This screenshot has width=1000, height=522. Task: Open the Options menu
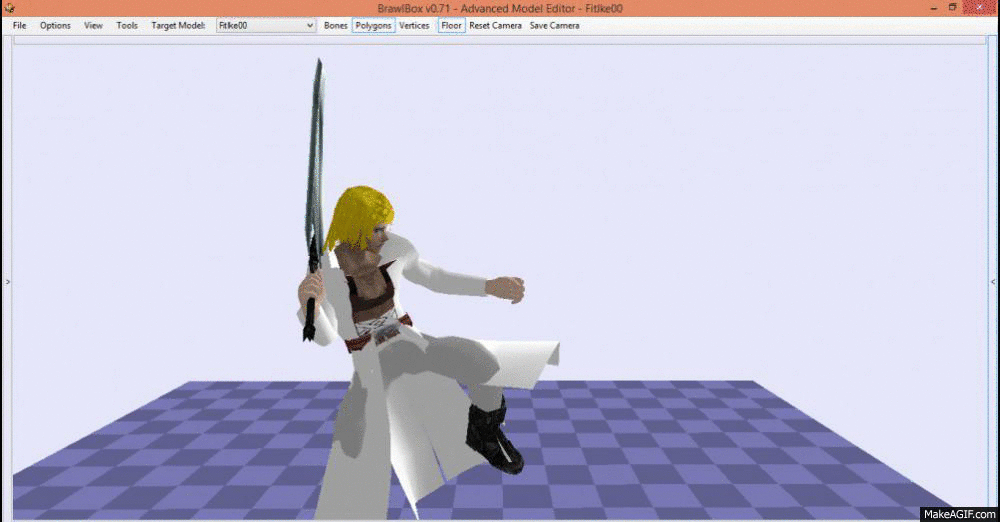55,25
